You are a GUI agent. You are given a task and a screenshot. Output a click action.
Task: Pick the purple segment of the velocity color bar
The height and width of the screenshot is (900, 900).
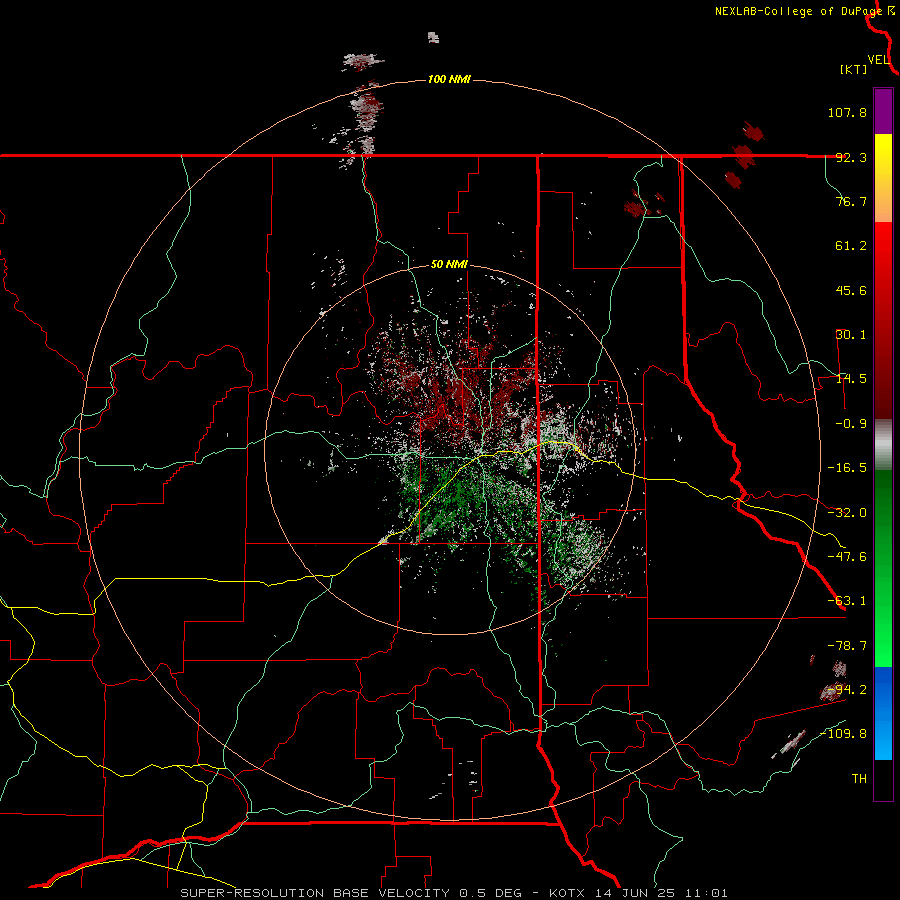pos(883,111)
